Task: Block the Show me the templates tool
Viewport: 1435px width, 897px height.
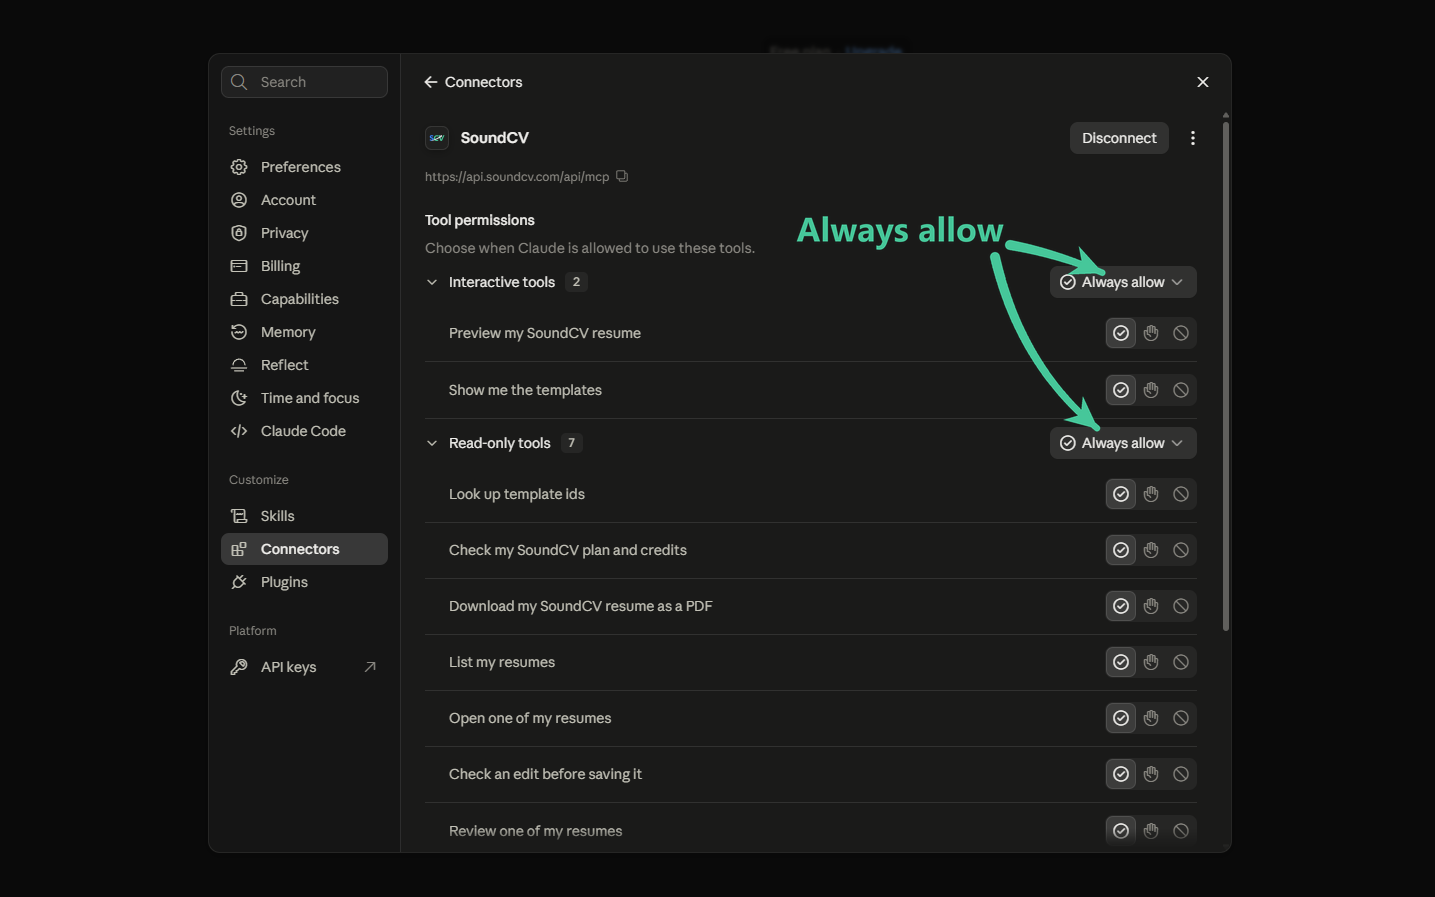Action: click(1181, 390)
